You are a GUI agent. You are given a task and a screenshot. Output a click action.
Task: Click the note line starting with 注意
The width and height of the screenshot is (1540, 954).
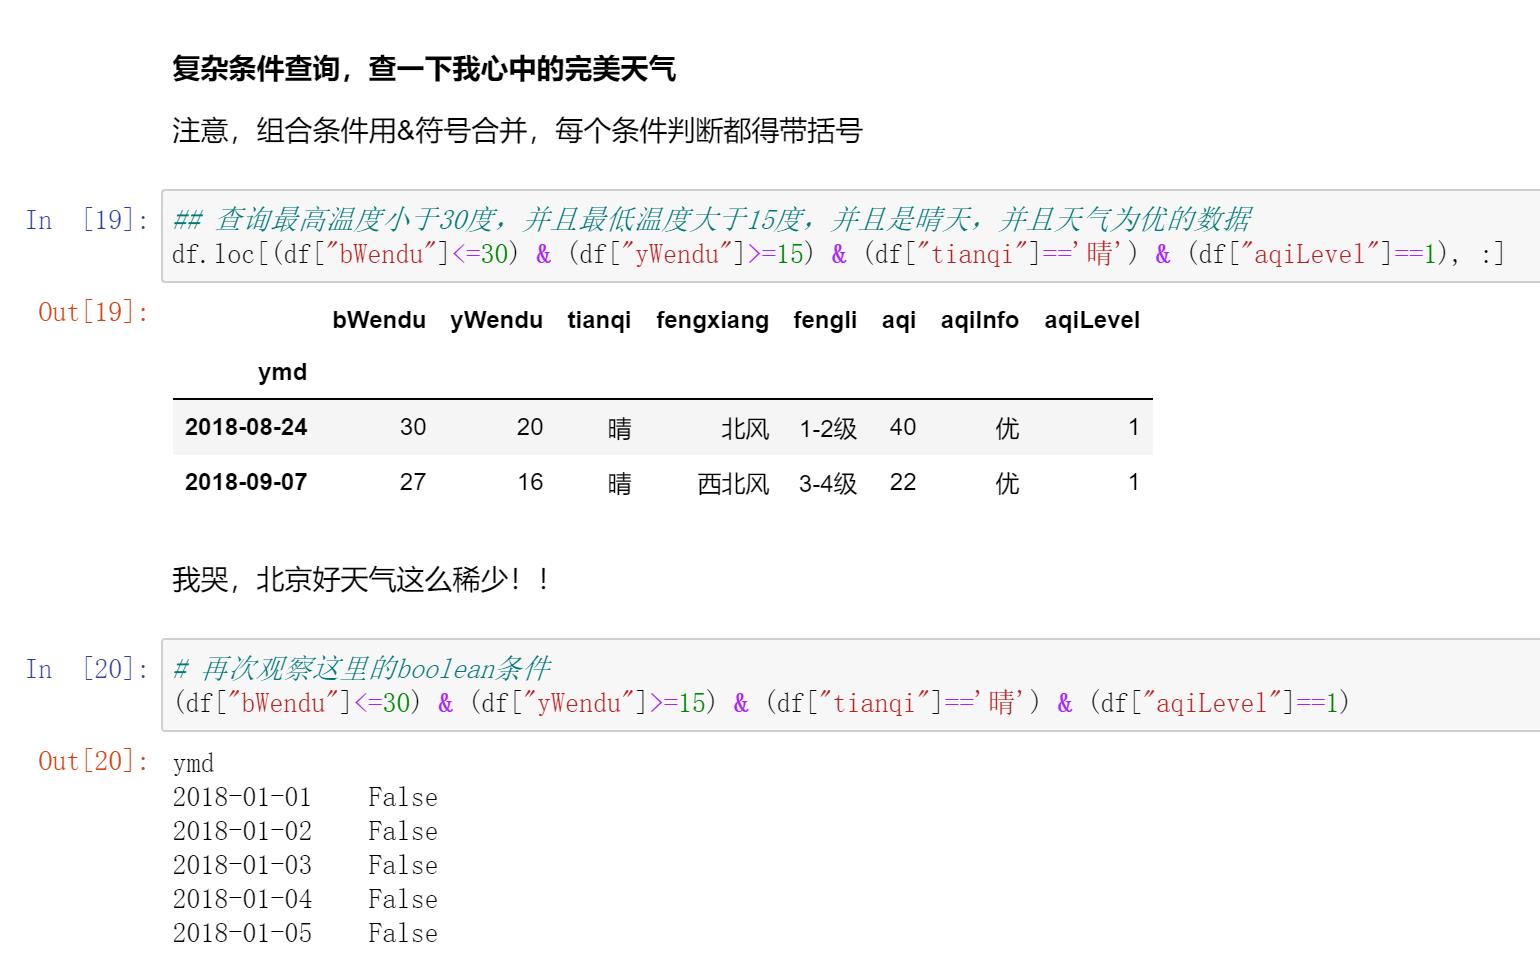click(x=517, y=131)
